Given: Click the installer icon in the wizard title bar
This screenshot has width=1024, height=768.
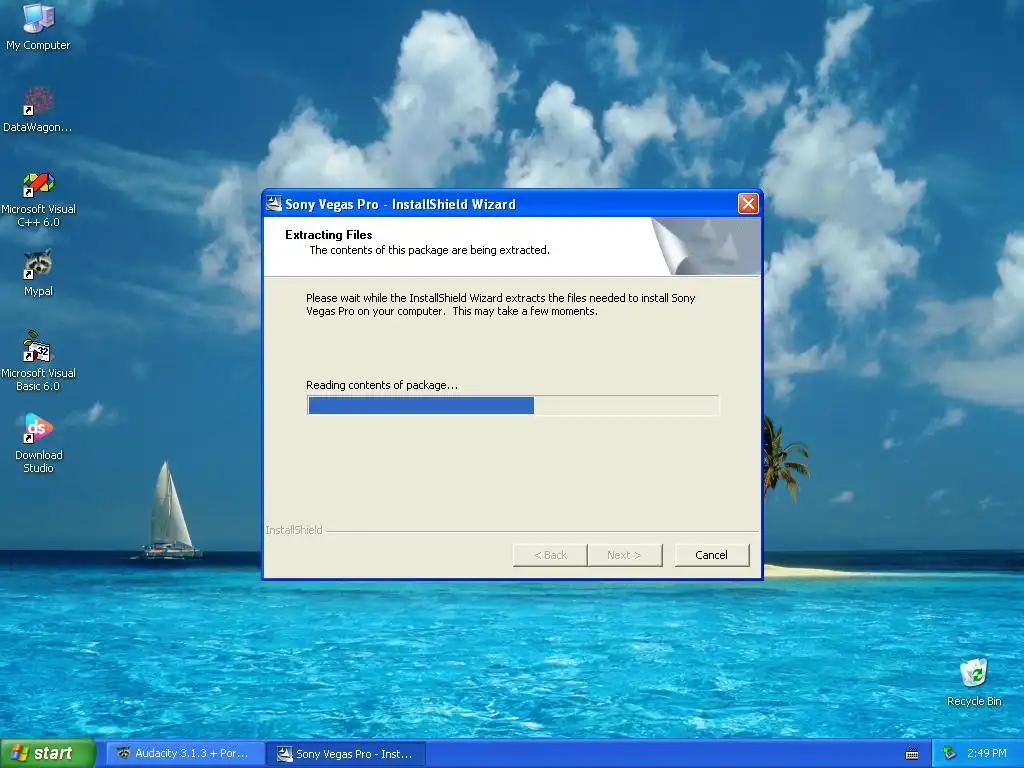Looking at the screenshot, I should (x=274, y=204).
